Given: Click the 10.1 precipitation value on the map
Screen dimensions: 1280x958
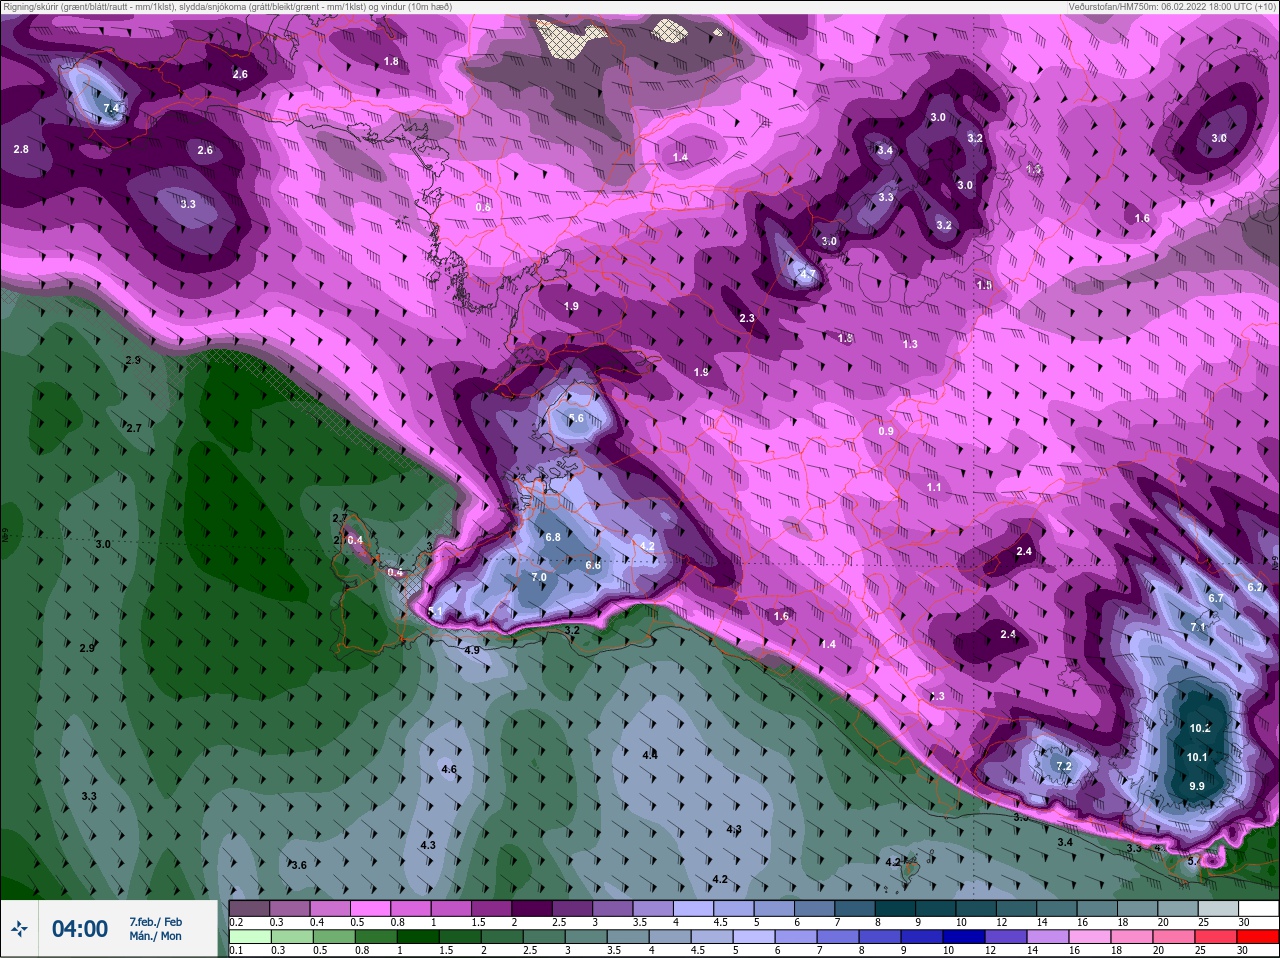Looking at the screenshot, I should click(1197, 757).
